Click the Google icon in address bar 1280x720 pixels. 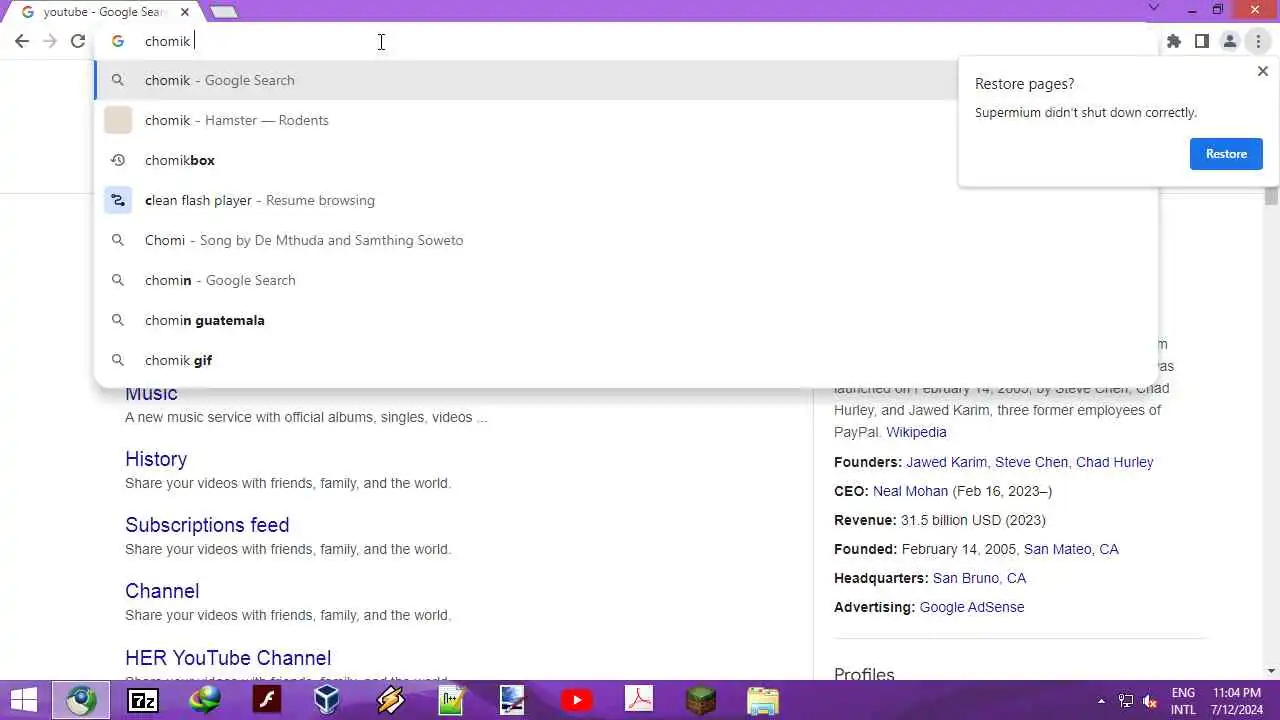118,41
